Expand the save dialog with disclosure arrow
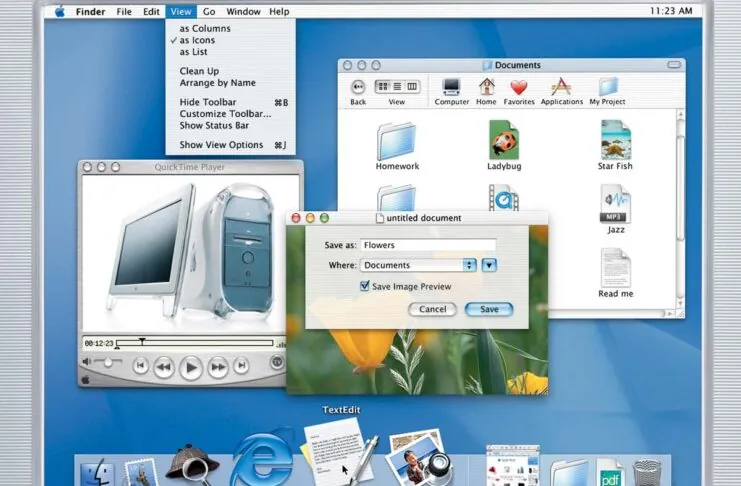This screenshot has width=741, height=486. point(489,265)
